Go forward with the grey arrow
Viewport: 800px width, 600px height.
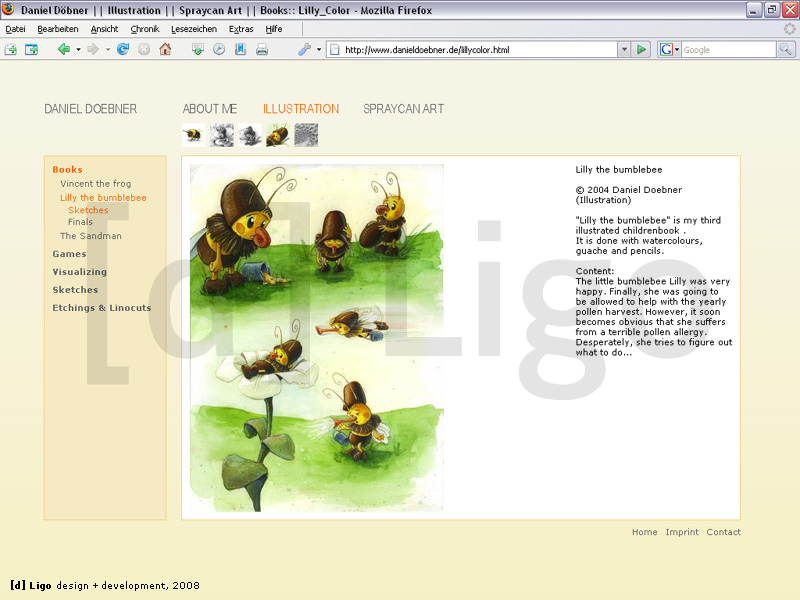pyautogui.click(x=93, y=49)
